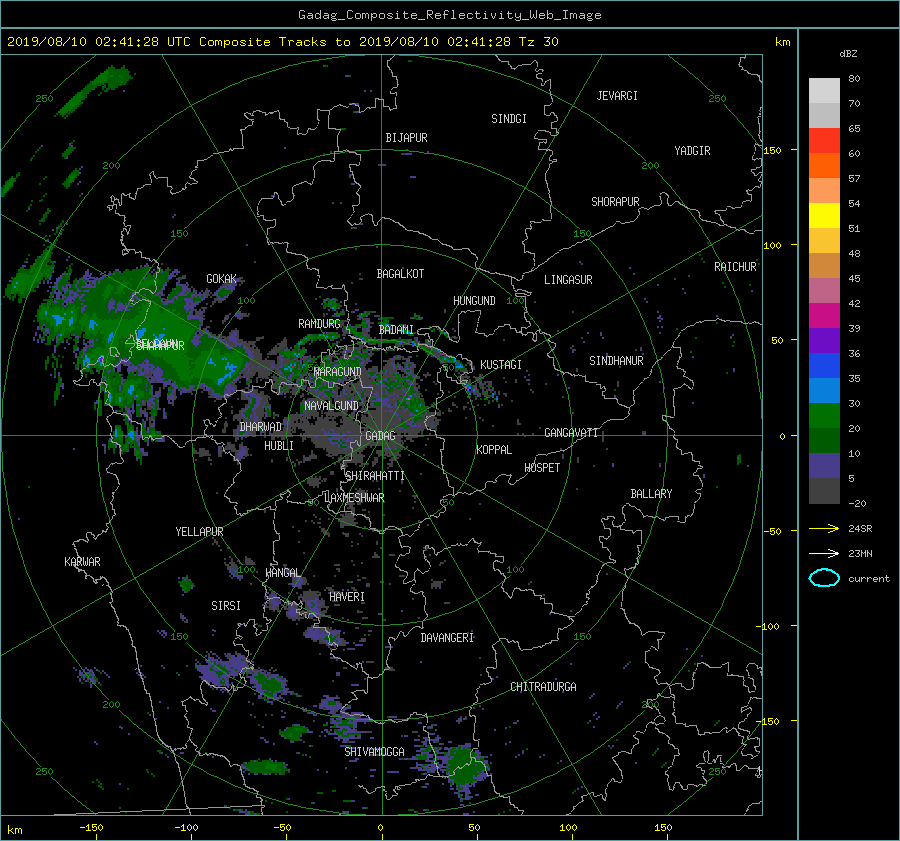The width and height of the screenshot is (900, 841).
Task: Click the YADGIR city label
Action: (x=692, y=151)
